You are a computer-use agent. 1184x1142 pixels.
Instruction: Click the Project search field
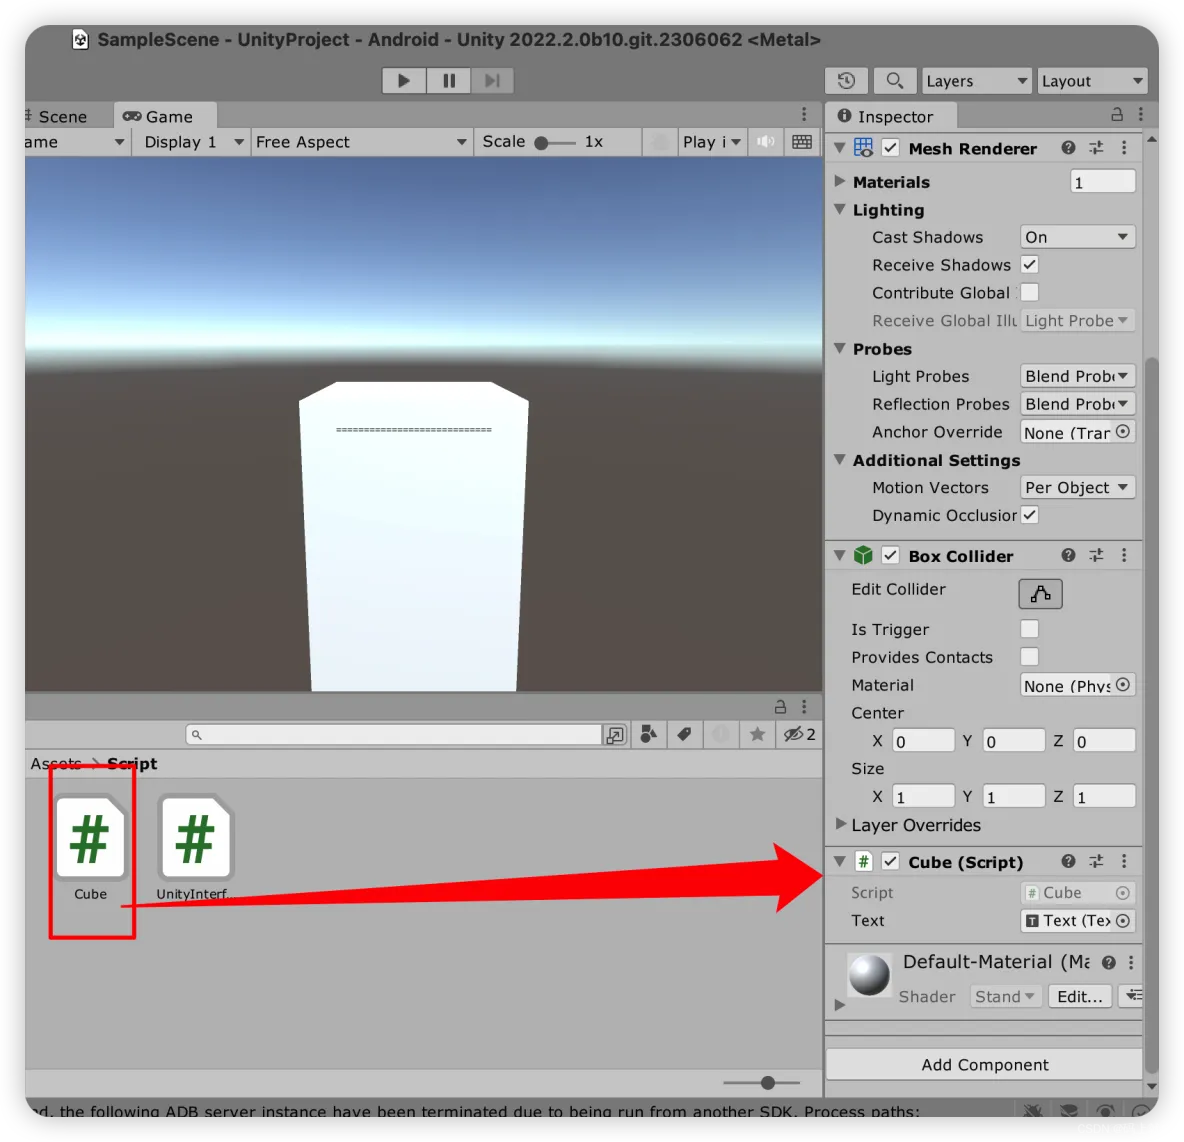[393, 734]
